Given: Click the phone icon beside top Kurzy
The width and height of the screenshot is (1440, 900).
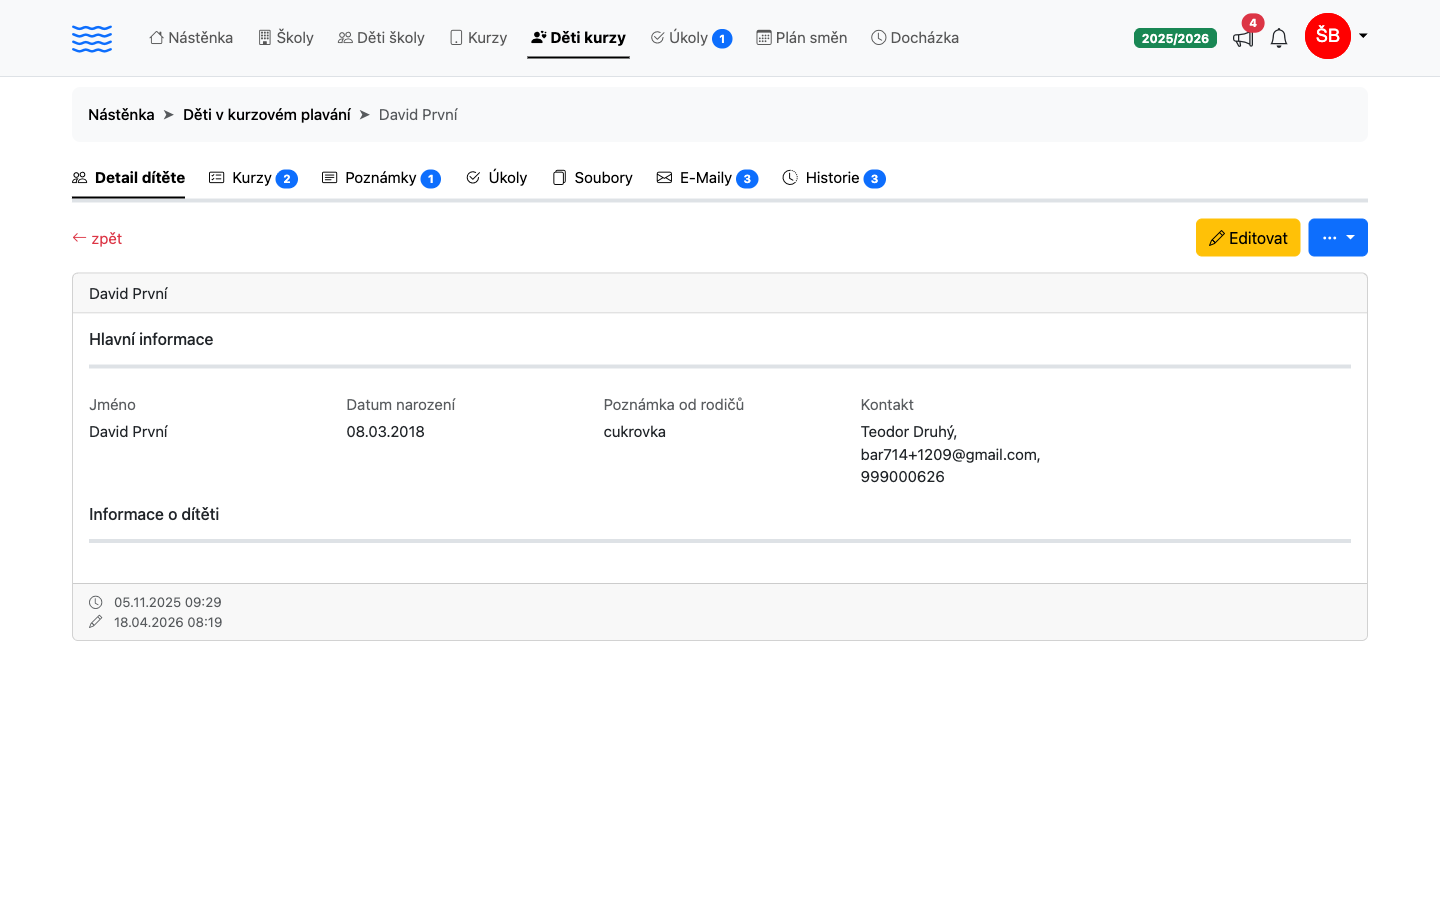Looking at the screenshot, I should [456, 38].
